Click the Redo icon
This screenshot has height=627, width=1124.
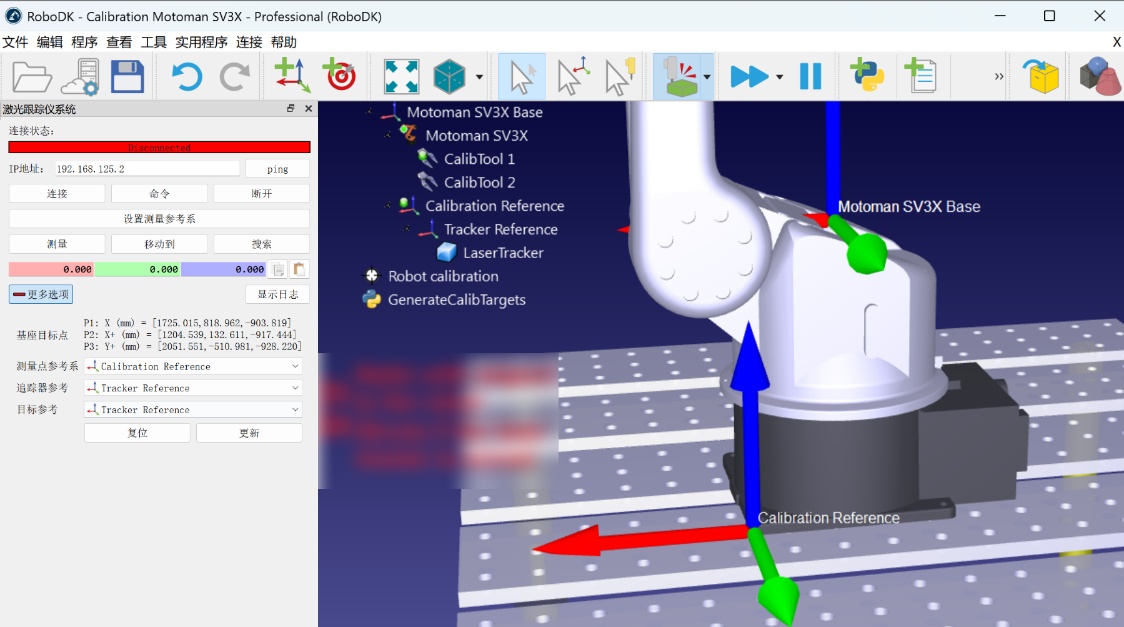point(234,75)
